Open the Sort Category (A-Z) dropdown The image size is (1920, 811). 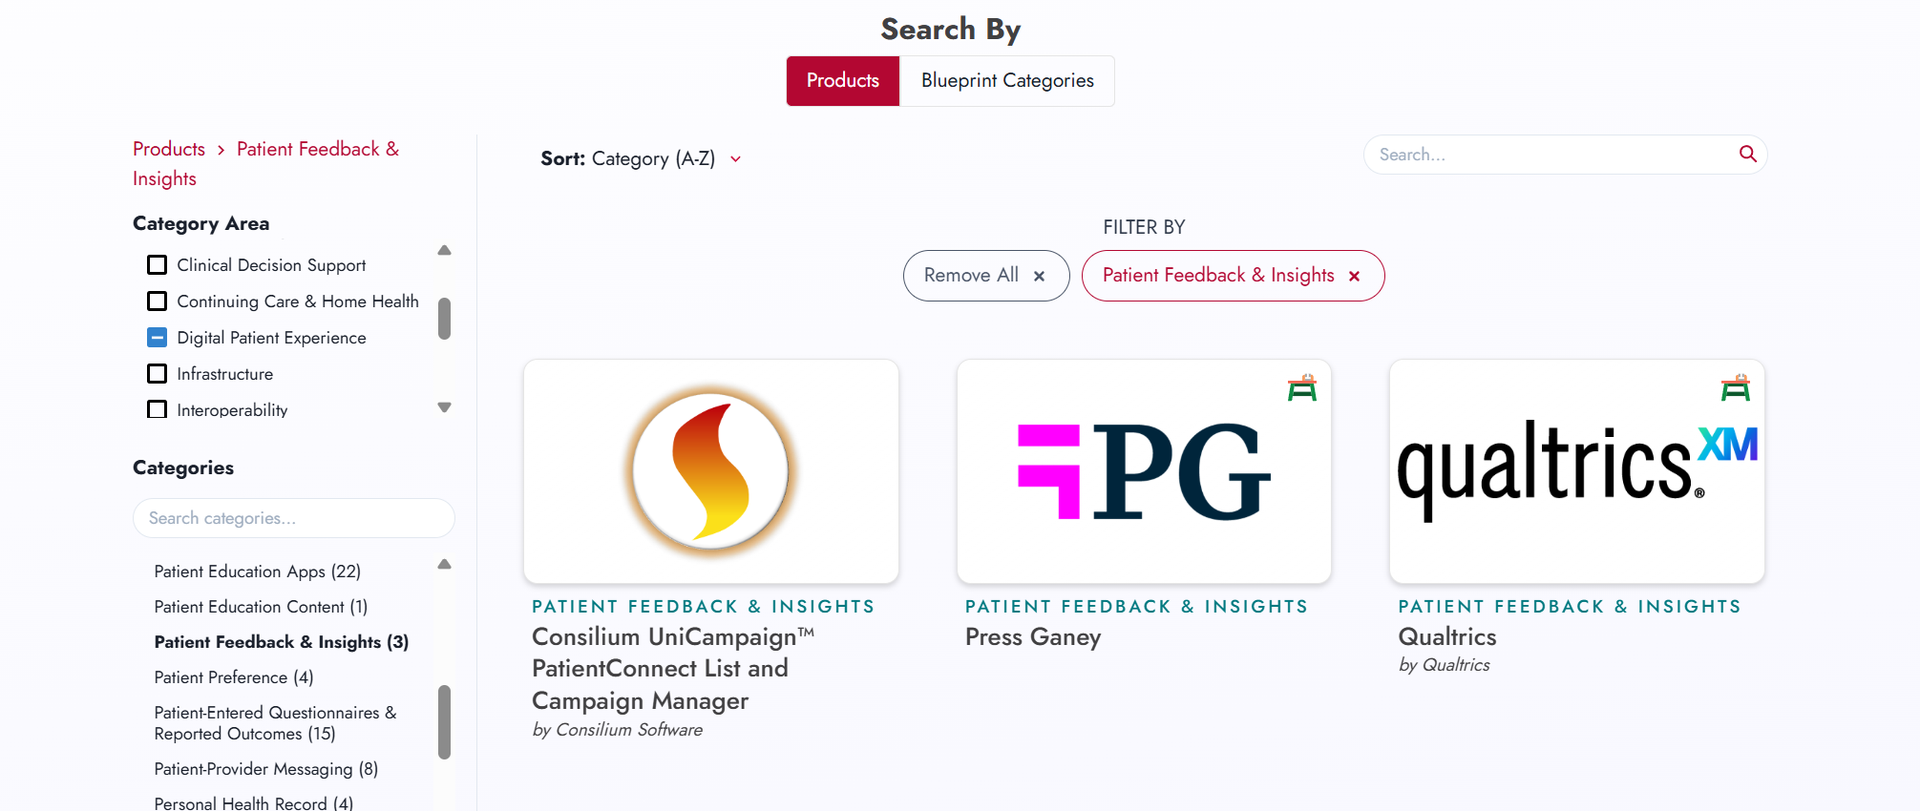pos(640,159)
